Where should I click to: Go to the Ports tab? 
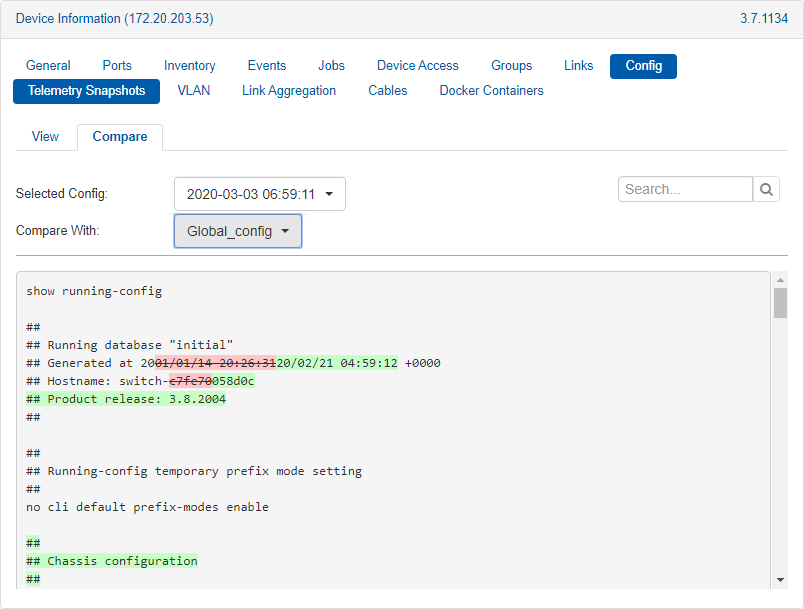(117, 66)
